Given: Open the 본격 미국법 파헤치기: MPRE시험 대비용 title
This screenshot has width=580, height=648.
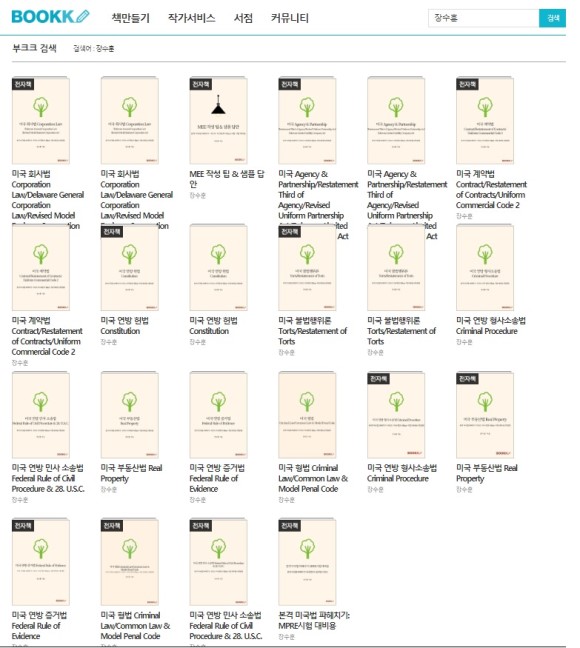Looking at the screenshot, I should pos(314,620).
